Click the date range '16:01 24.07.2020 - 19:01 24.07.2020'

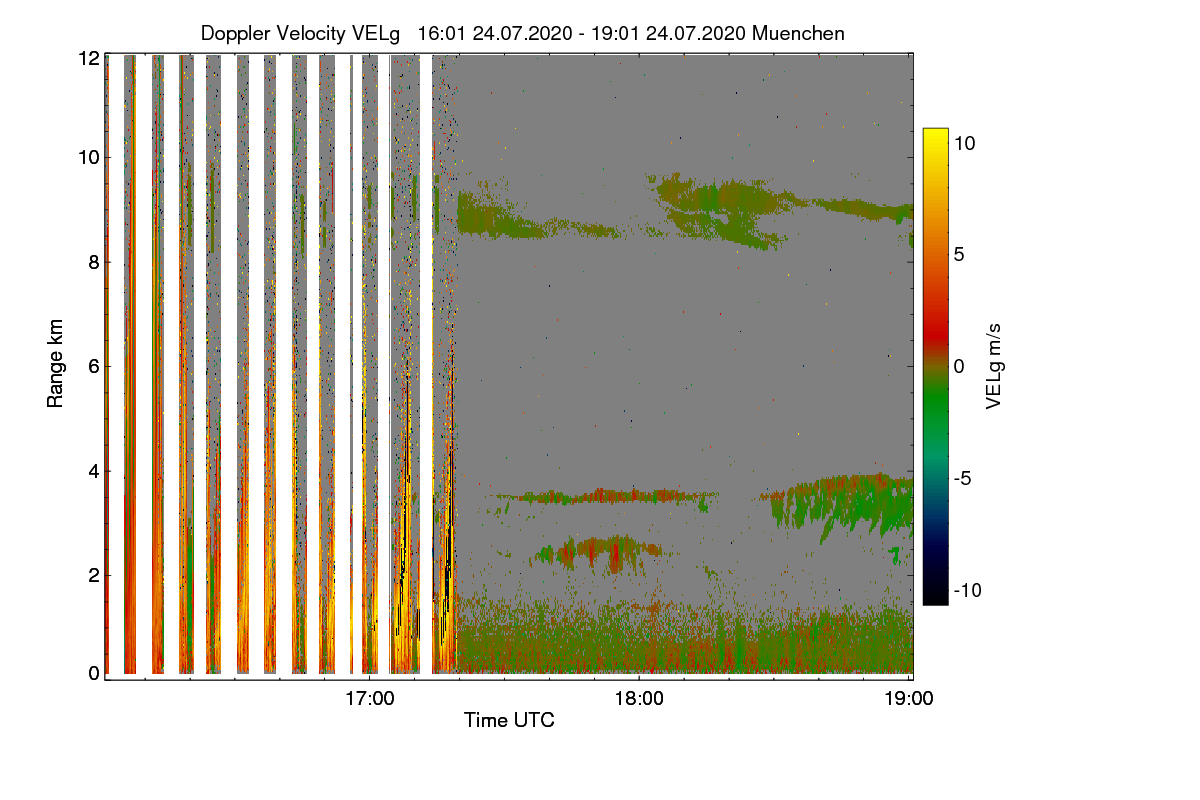click(x=582, y=33)
